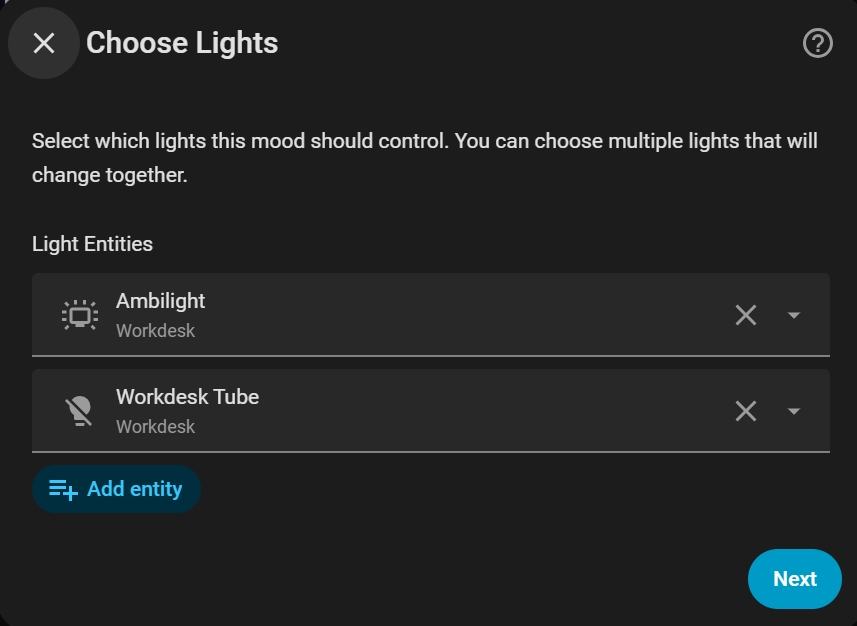Click the Add entity button label

134,489
